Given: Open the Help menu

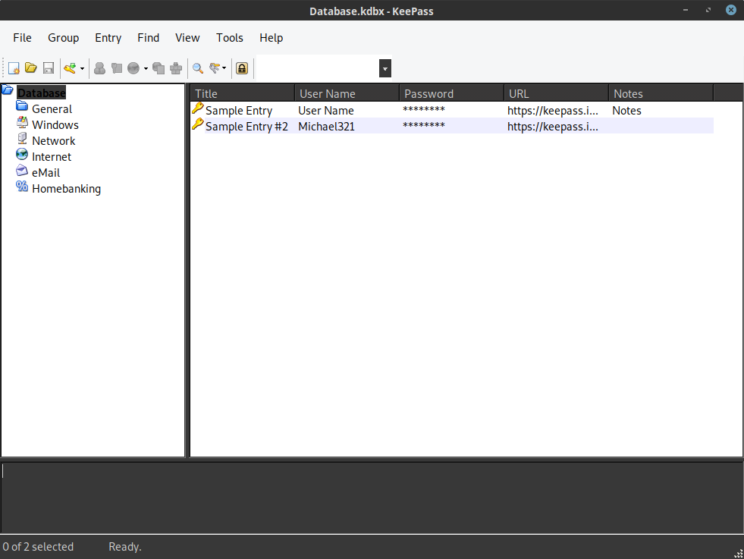Looking at the screenshot, I should [x=271, y=38].
